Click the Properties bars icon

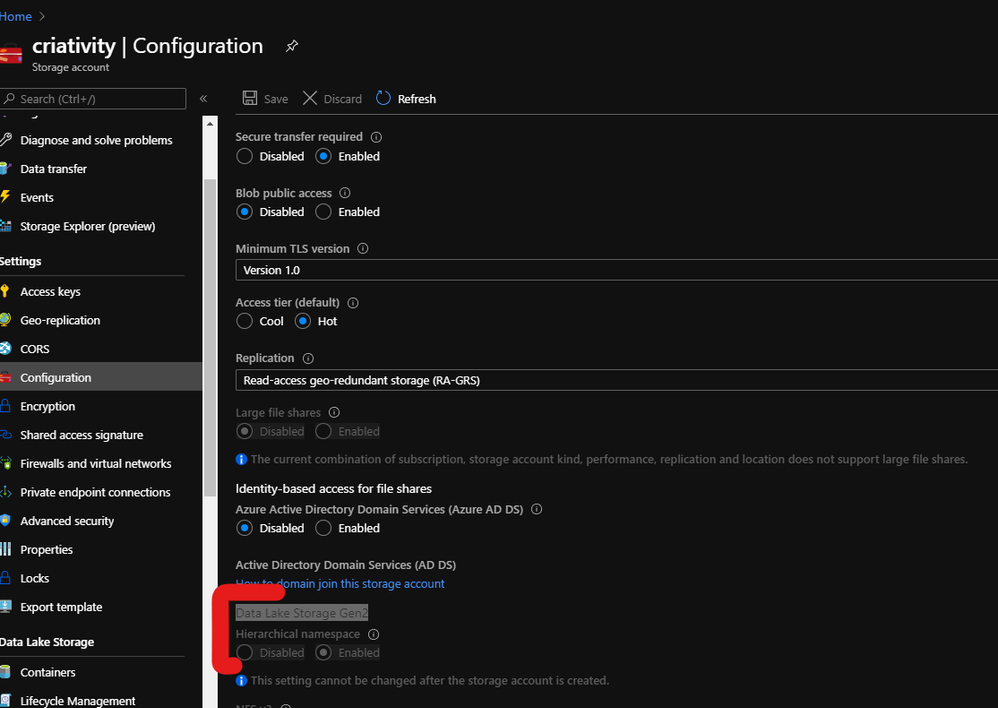[x=5, y=549]
